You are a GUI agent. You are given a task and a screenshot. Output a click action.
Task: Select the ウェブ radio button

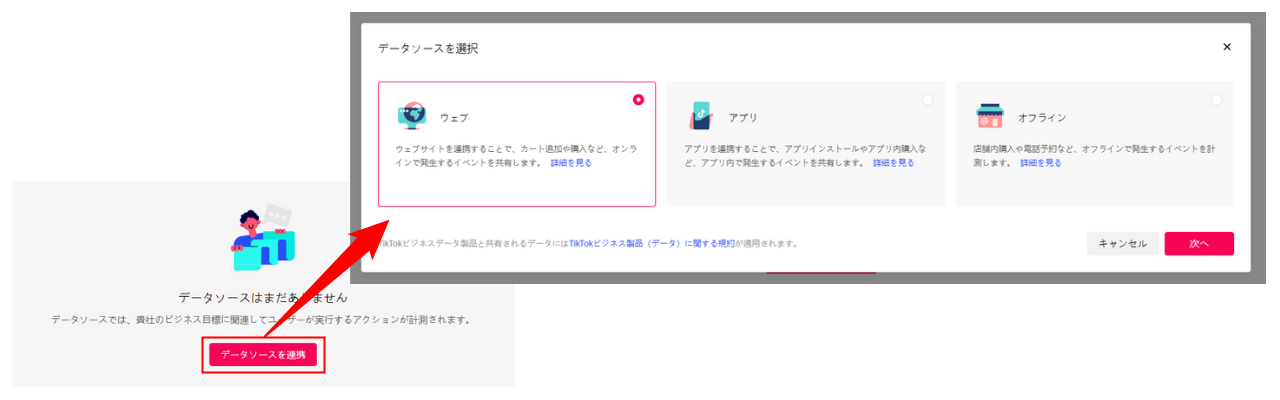[638, 99]
